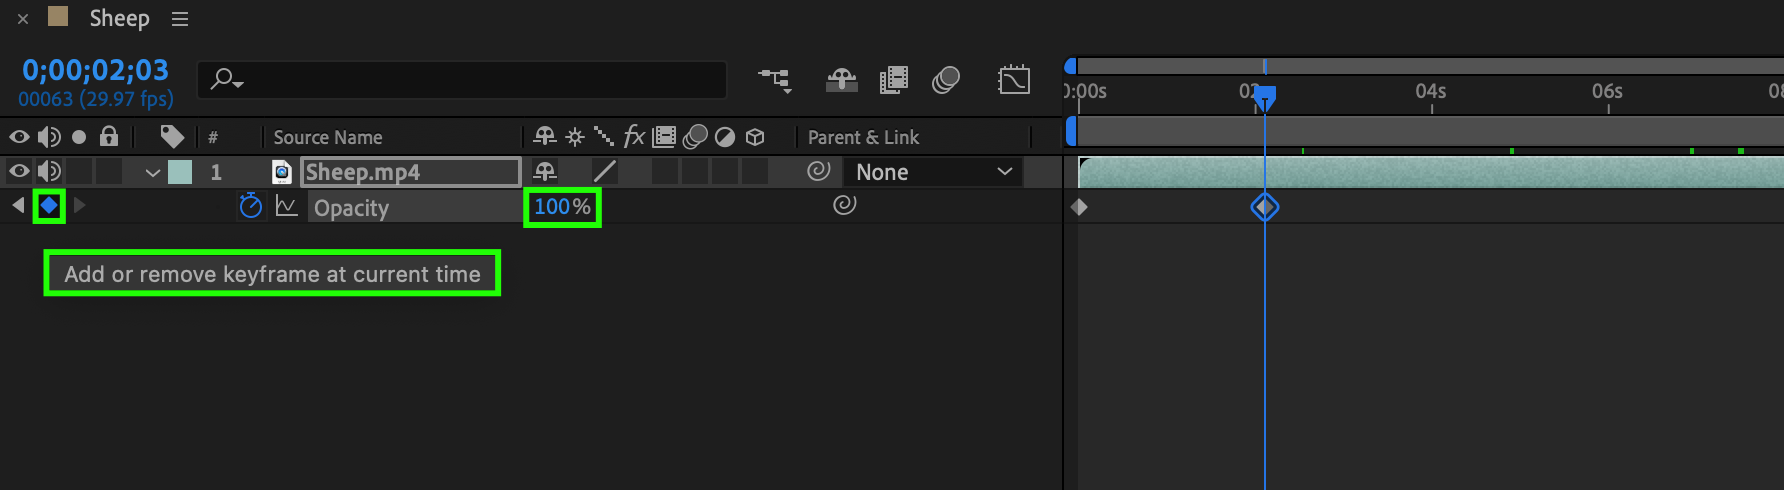
Task: Click the Opacity expression pick whip
Action: (x=844, y=205)
